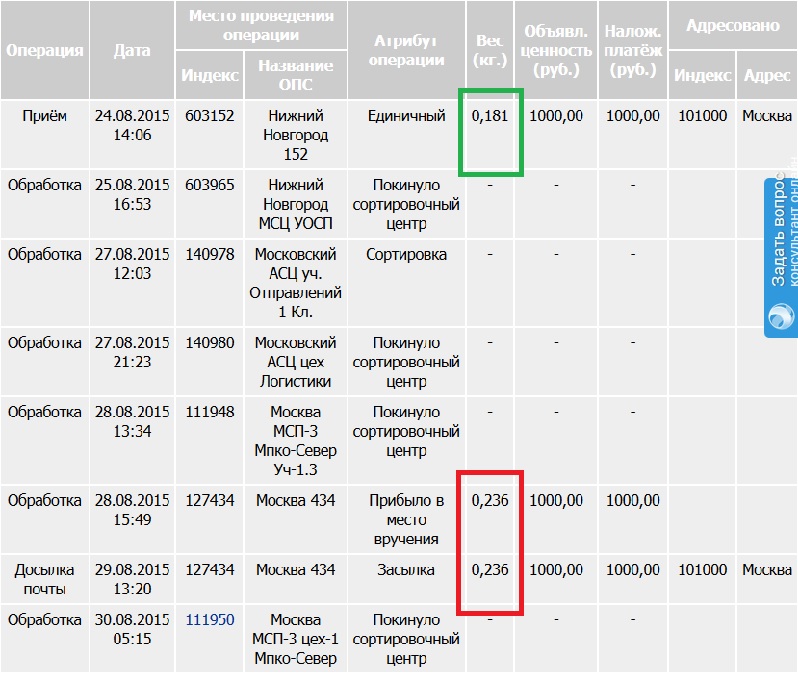Viewport: 798px width, 678px height.
Task: Select 'Москва' address in Досылка почты row
Action: [767, 570]
